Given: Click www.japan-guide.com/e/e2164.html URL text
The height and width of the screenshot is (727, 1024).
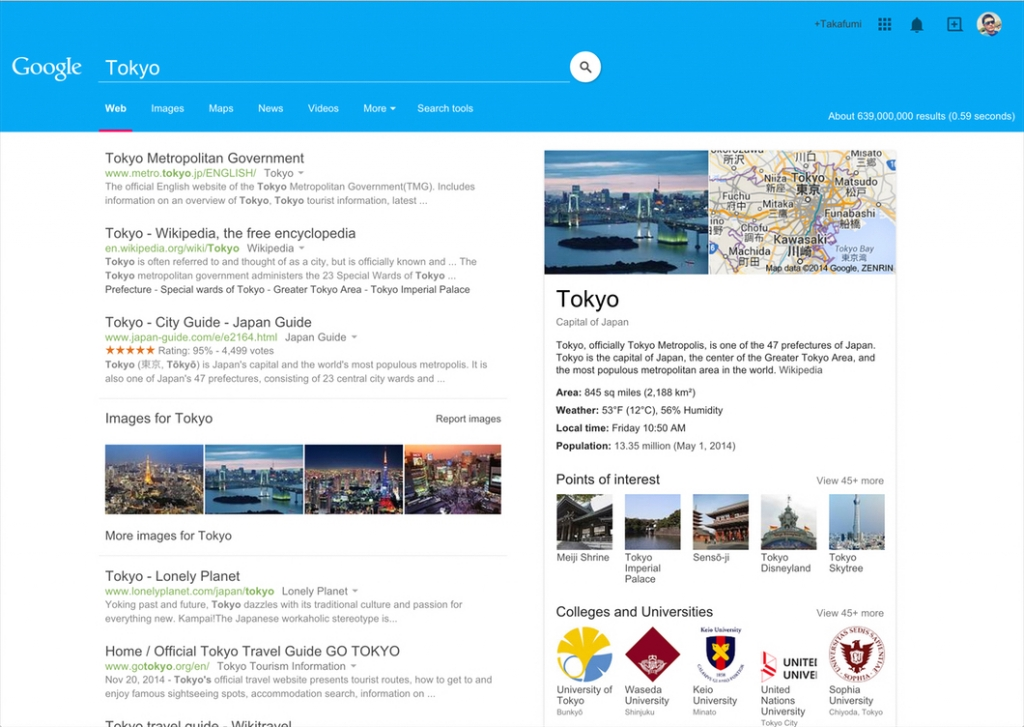Looking at the screenshot, I should click(x=191, y=337).
